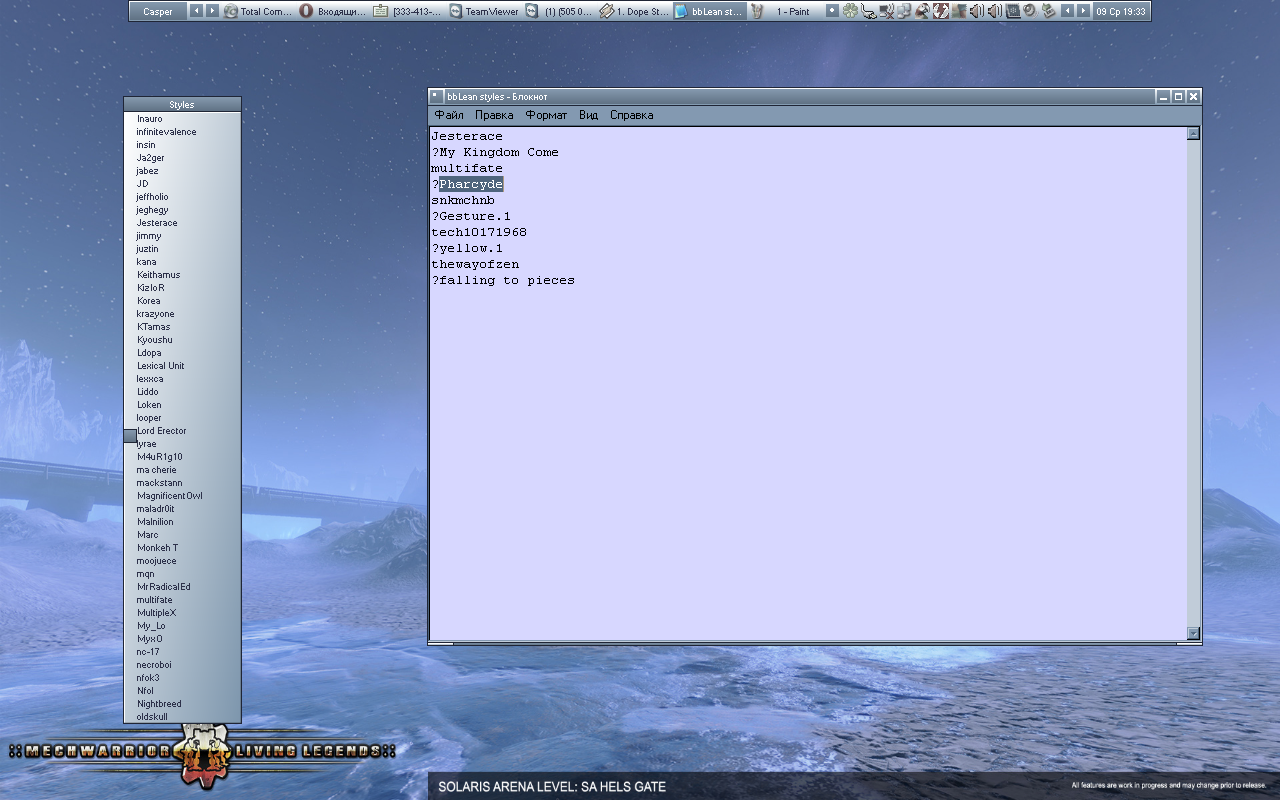Switch to the Opera Входящие window
1280x800 pixels.
pyautogui.click(x=333, y=12)
